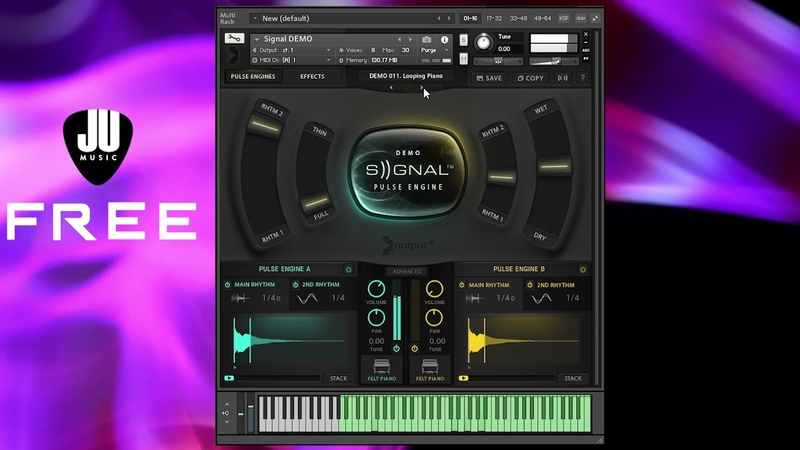Change Engine B 2nd rhythm rate 1/4
The image size is (800, 450).
click(572, 298)
